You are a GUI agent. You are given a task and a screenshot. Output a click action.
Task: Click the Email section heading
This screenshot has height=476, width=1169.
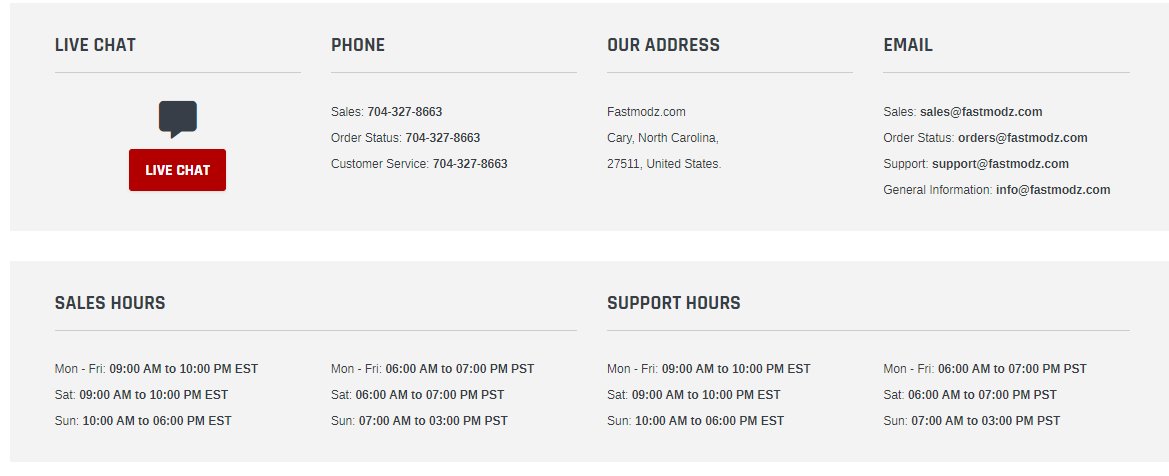pos(908,45)
